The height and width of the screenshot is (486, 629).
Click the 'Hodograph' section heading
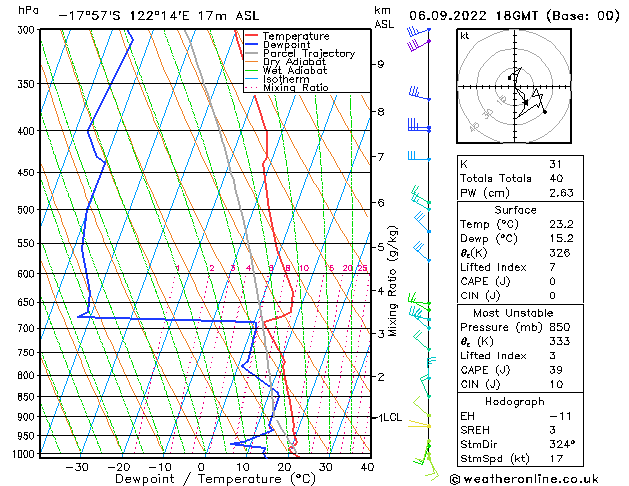coord(515,402)
